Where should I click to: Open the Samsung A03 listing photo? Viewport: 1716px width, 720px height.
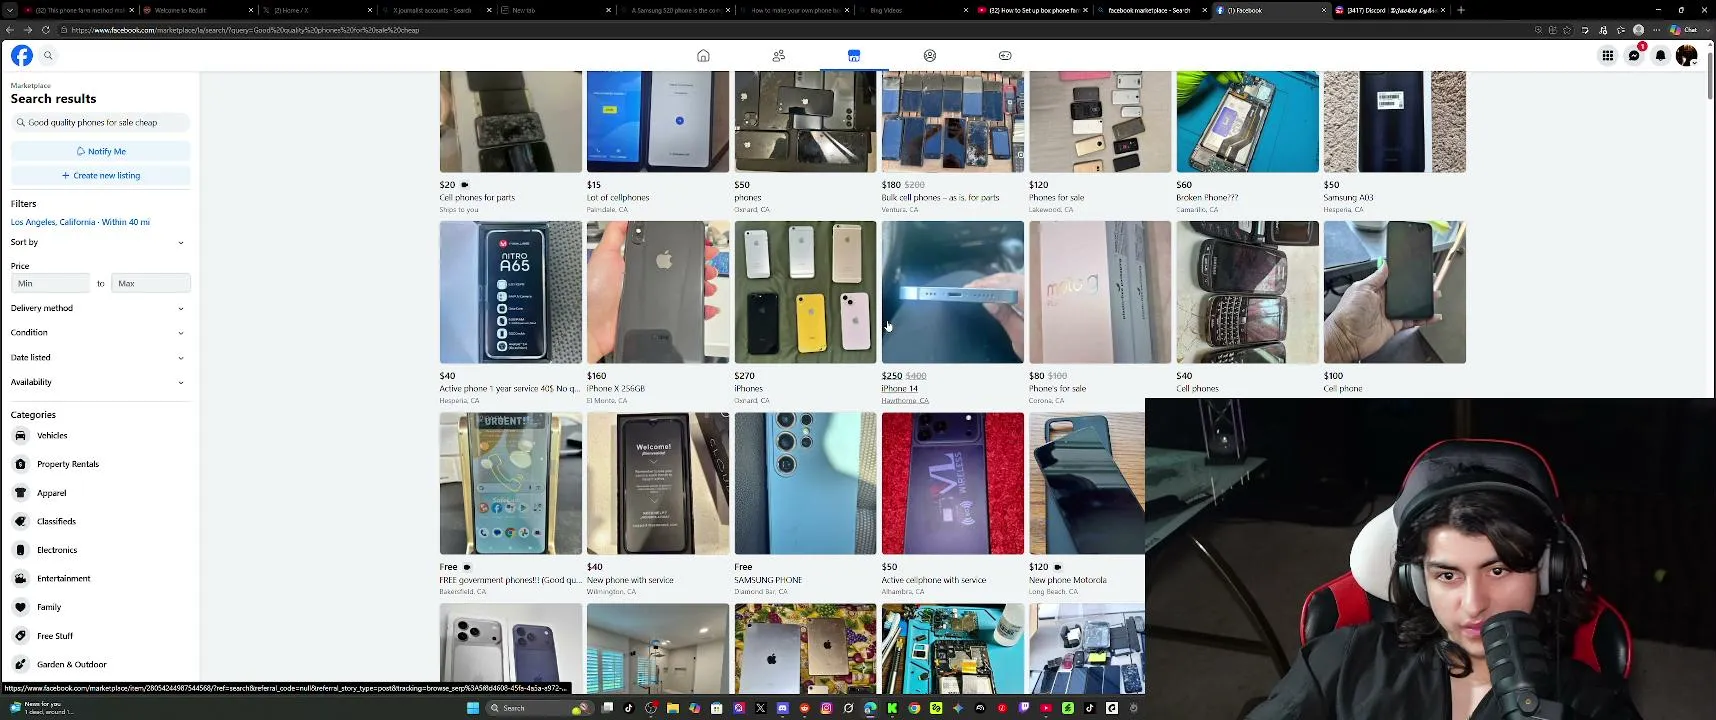click(1395, 121)
